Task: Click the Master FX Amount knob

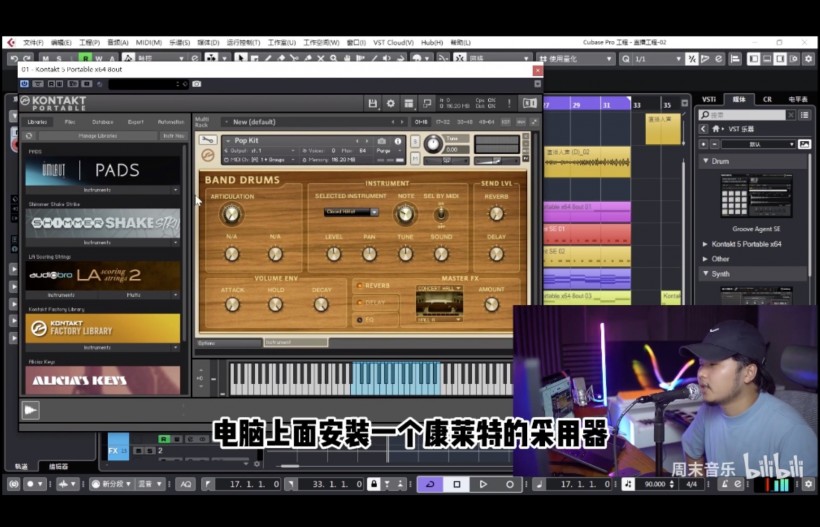Action: click(492, 304)
